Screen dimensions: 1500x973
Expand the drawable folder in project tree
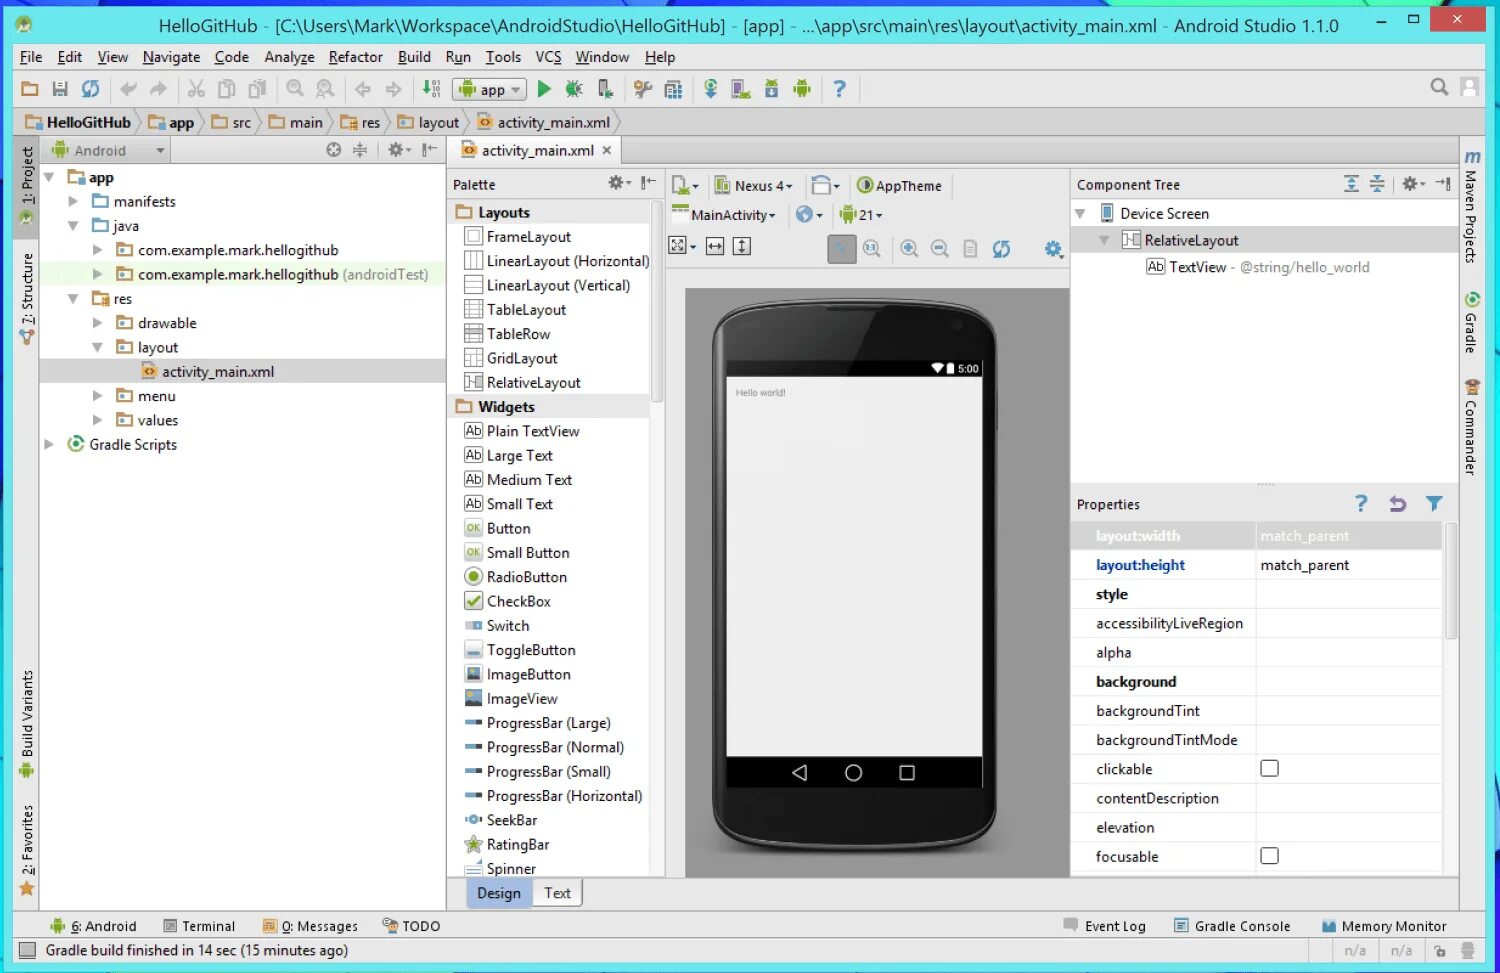click(x=98, y=323)
